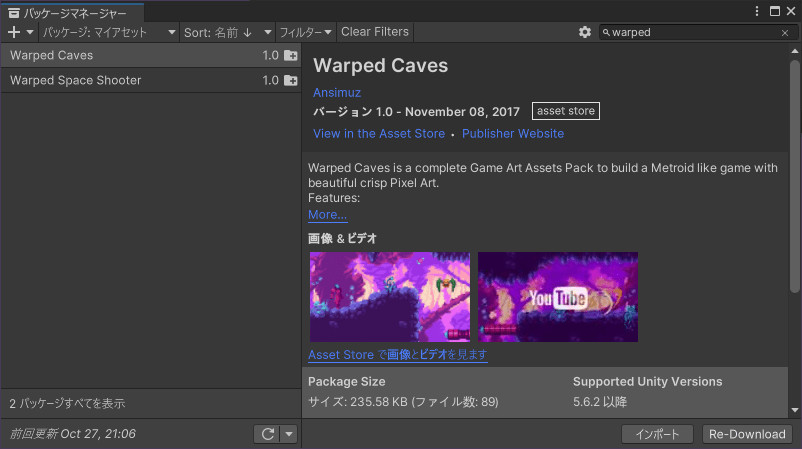Open the Publisher Website link
Screen dimensions: 802x449
coord(513,133)
